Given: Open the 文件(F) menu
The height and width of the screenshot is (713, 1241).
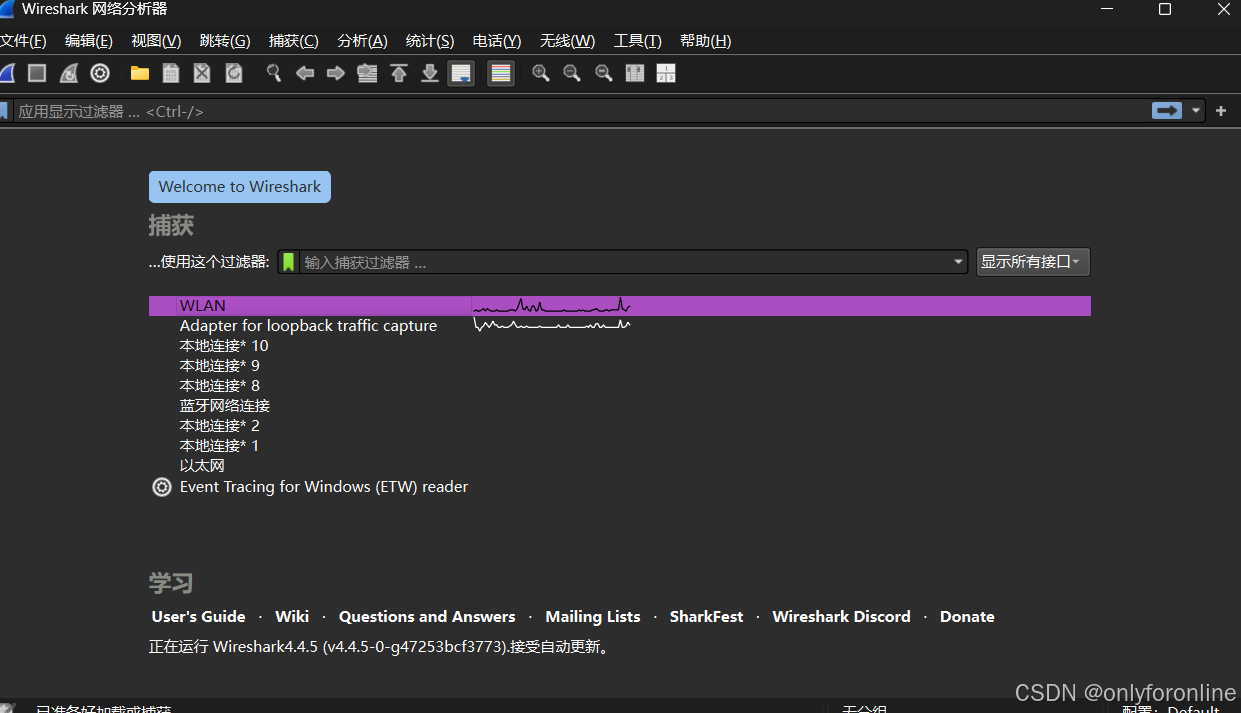Looking at the screenshot, I should coord(23,41).
